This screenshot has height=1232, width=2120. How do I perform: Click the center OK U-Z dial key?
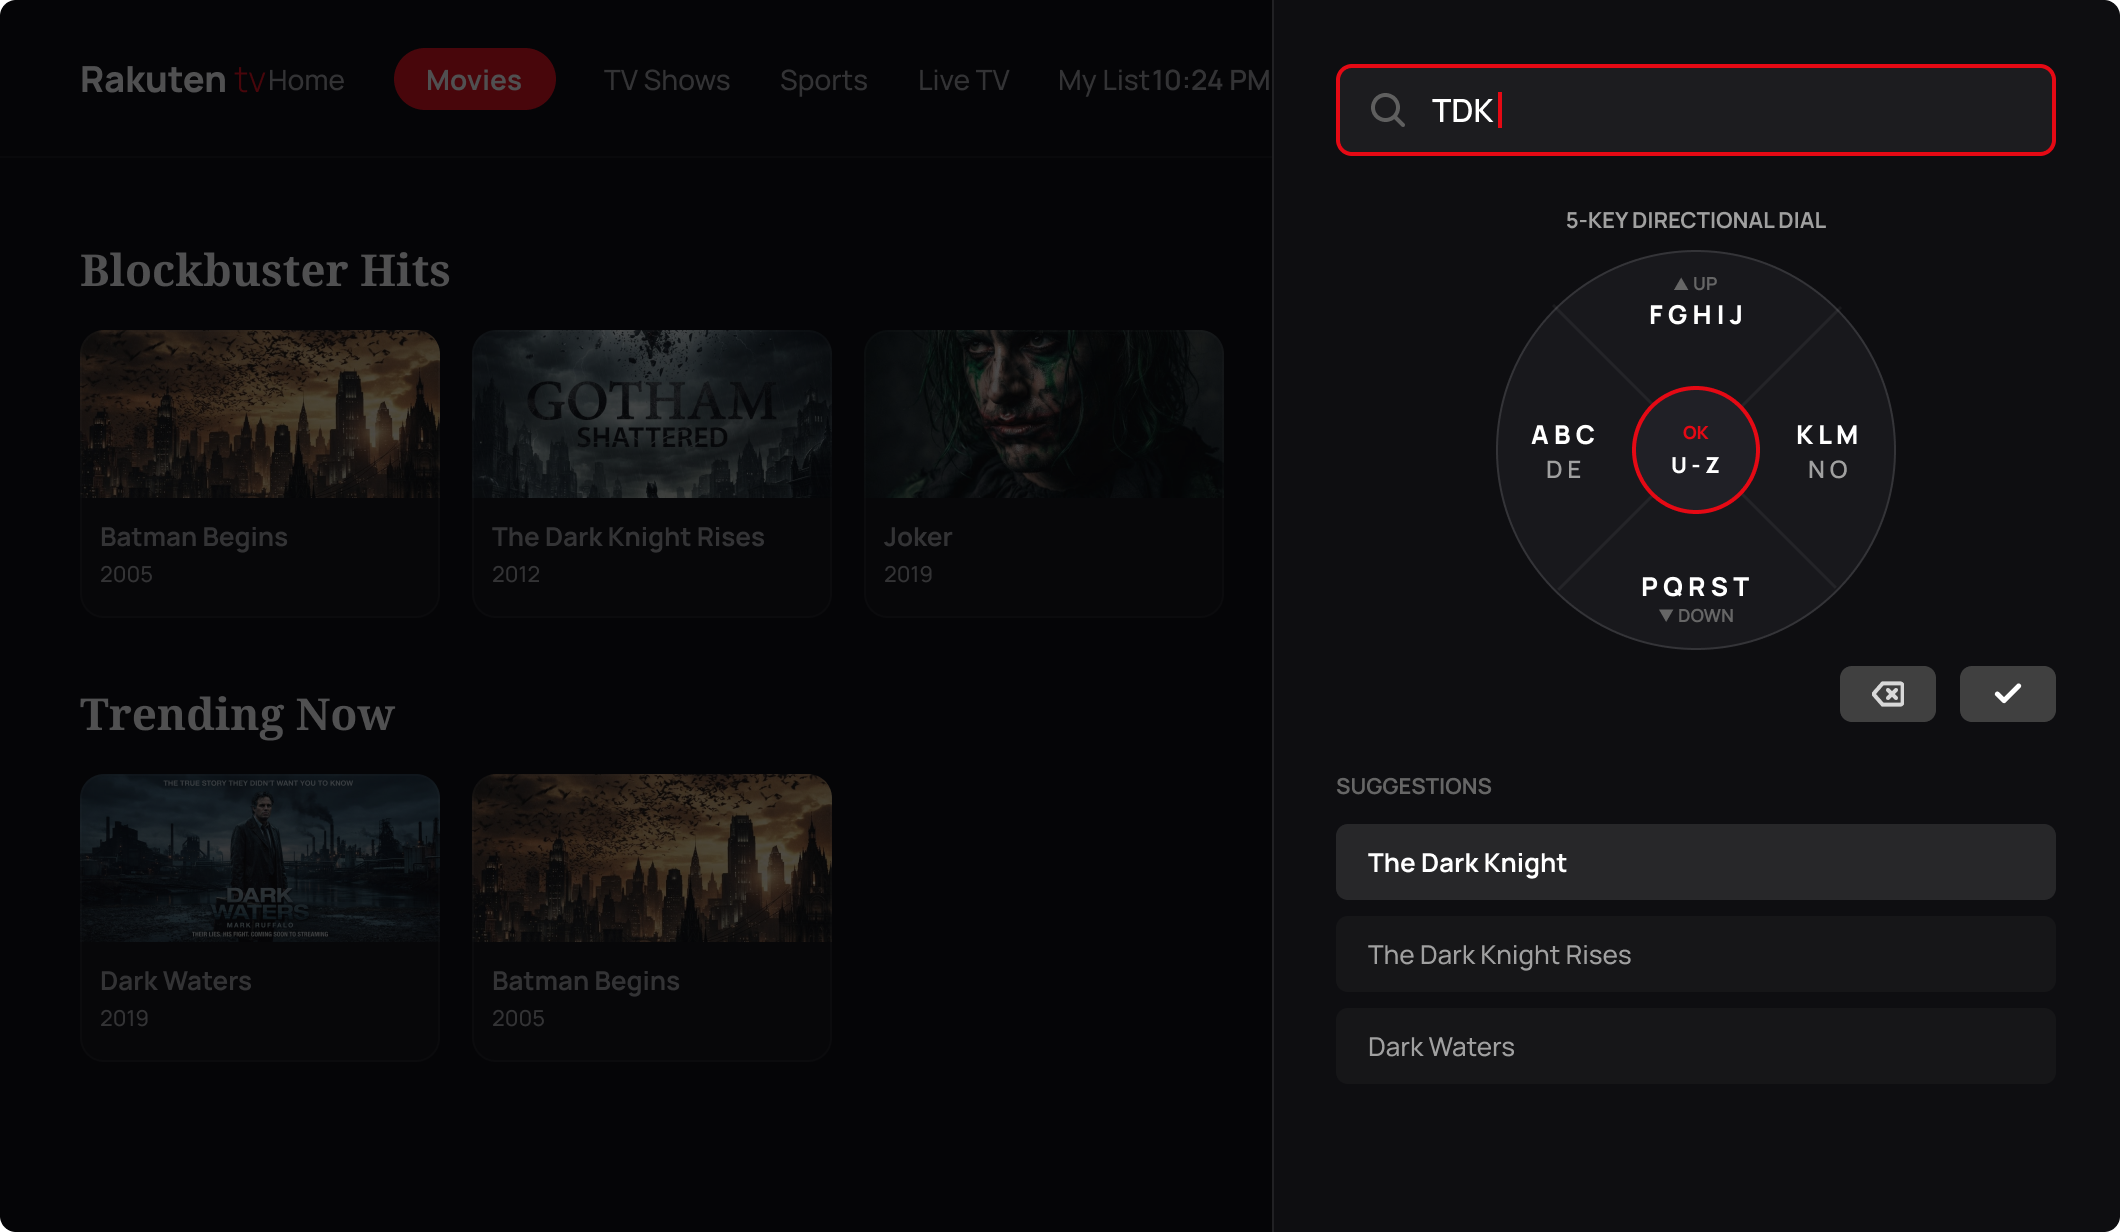coord(1696,450)
